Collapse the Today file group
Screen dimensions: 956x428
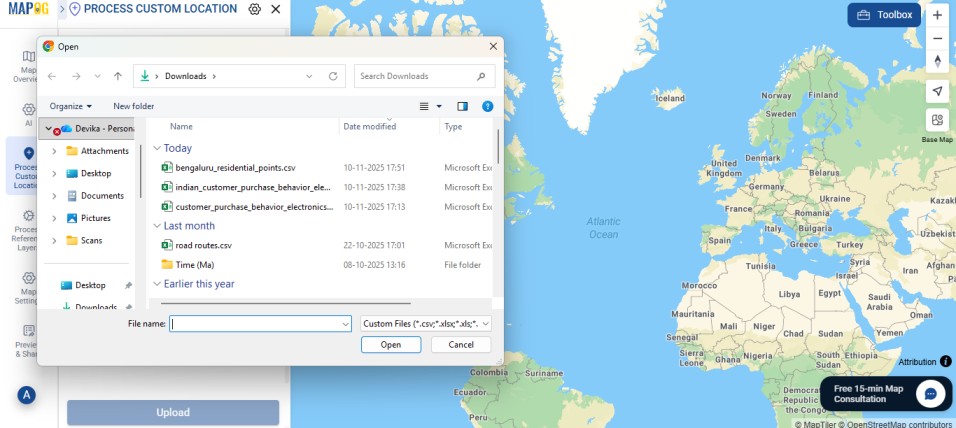pyautogui.click(x=157, y=148)
